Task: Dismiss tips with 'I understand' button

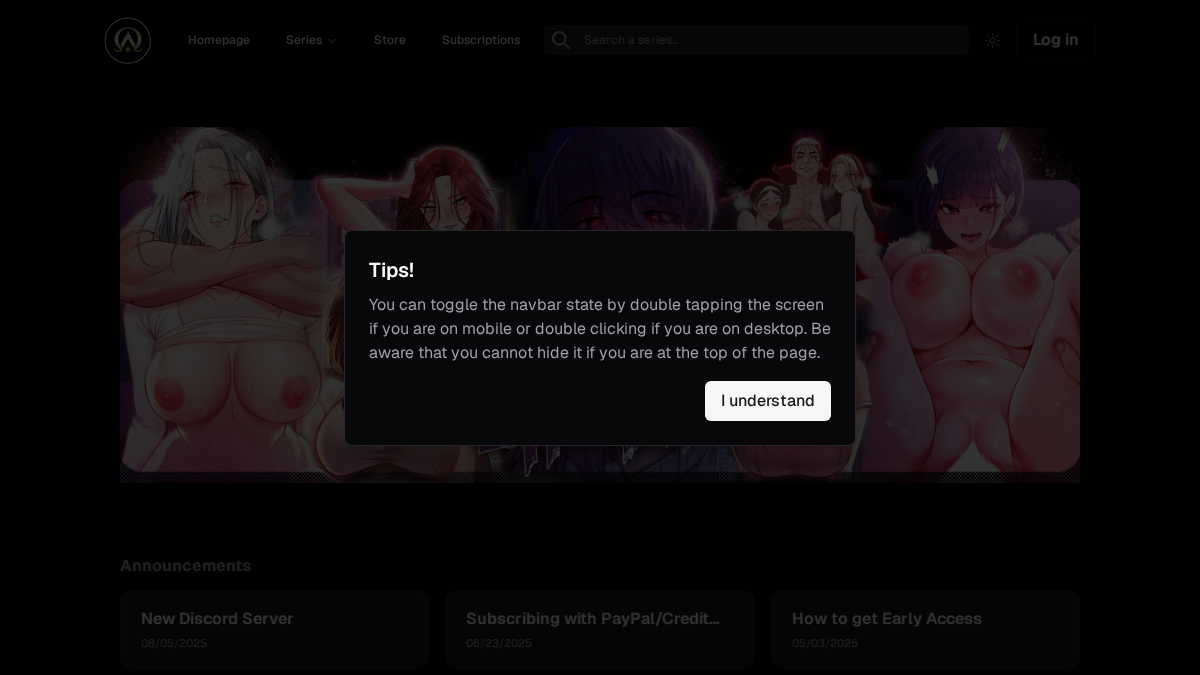Action: point(768,401)
